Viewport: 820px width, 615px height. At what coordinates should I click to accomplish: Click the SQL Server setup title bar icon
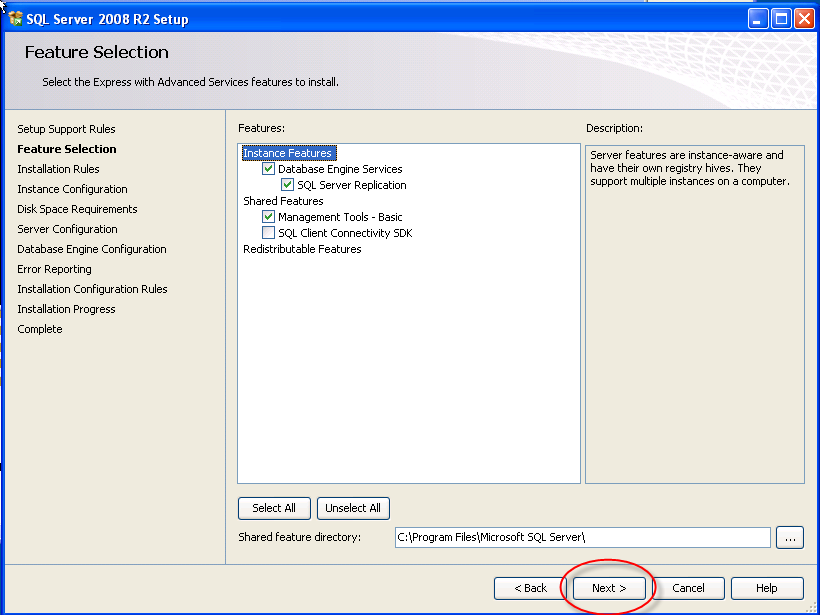pyautogui.click(x=16, y=19)
